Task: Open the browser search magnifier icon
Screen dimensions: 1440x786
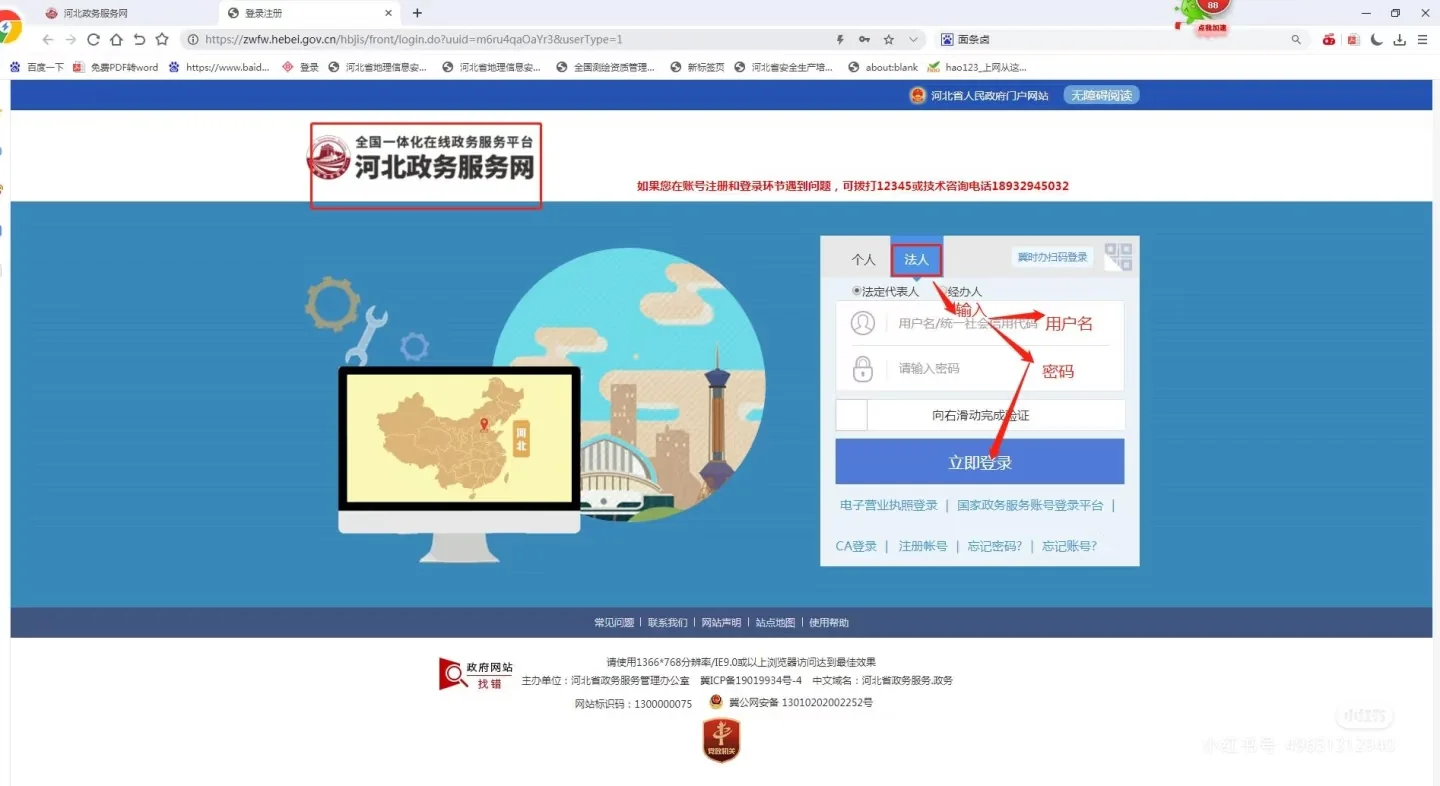Action: pos(1296,39)
